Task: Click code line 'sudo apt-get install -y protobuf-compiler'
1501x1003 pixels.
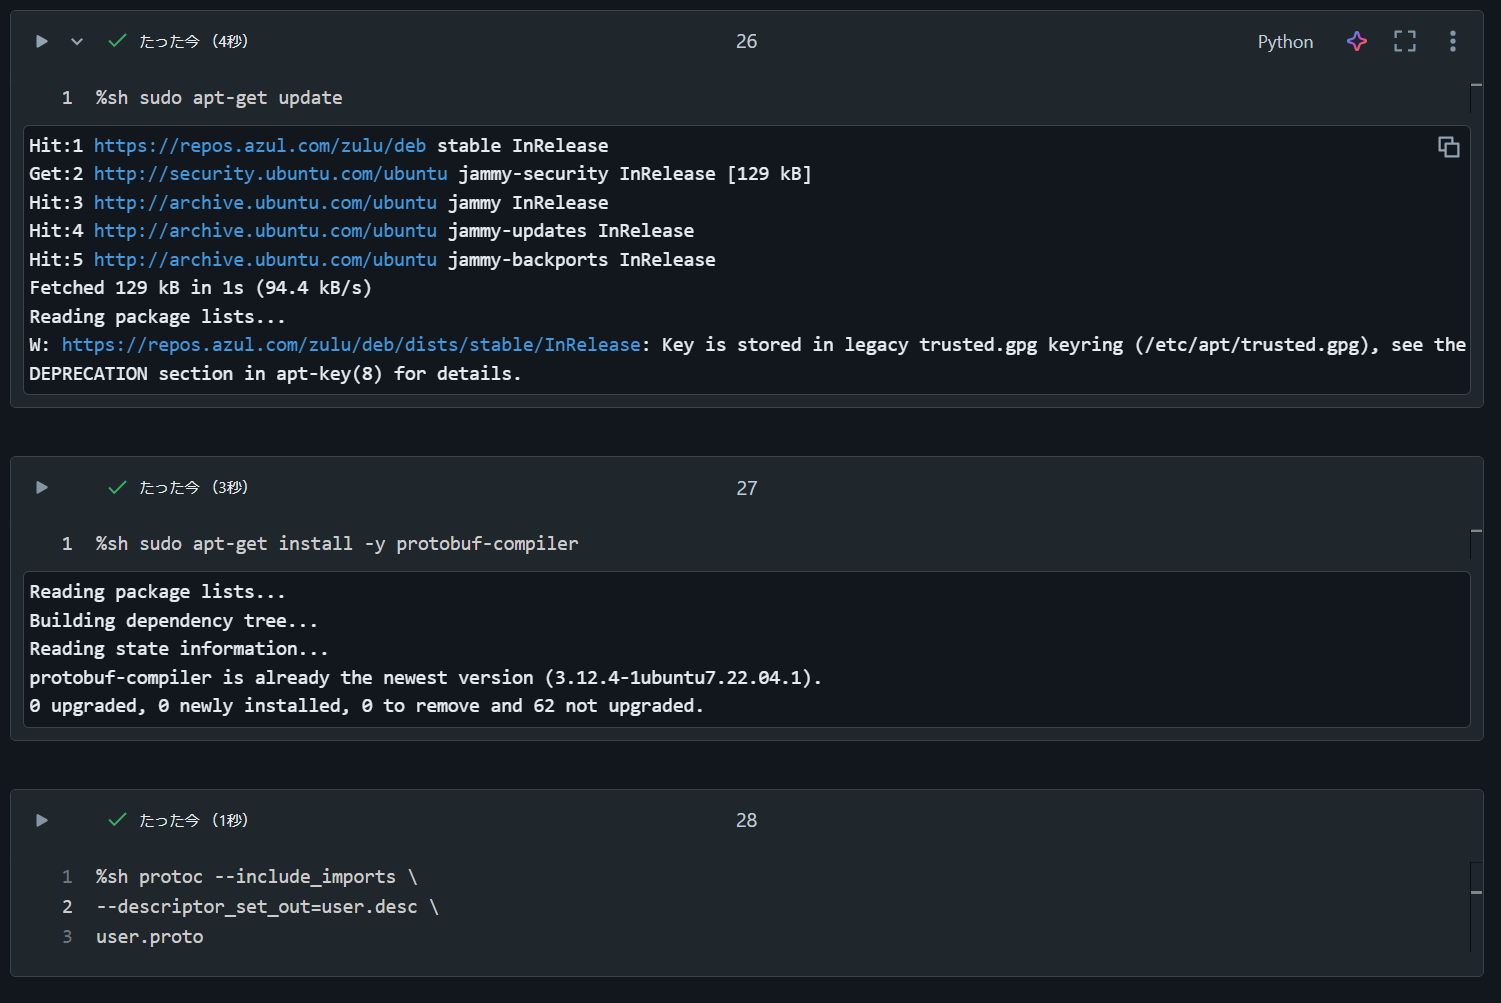Action: tap(359, 544)
